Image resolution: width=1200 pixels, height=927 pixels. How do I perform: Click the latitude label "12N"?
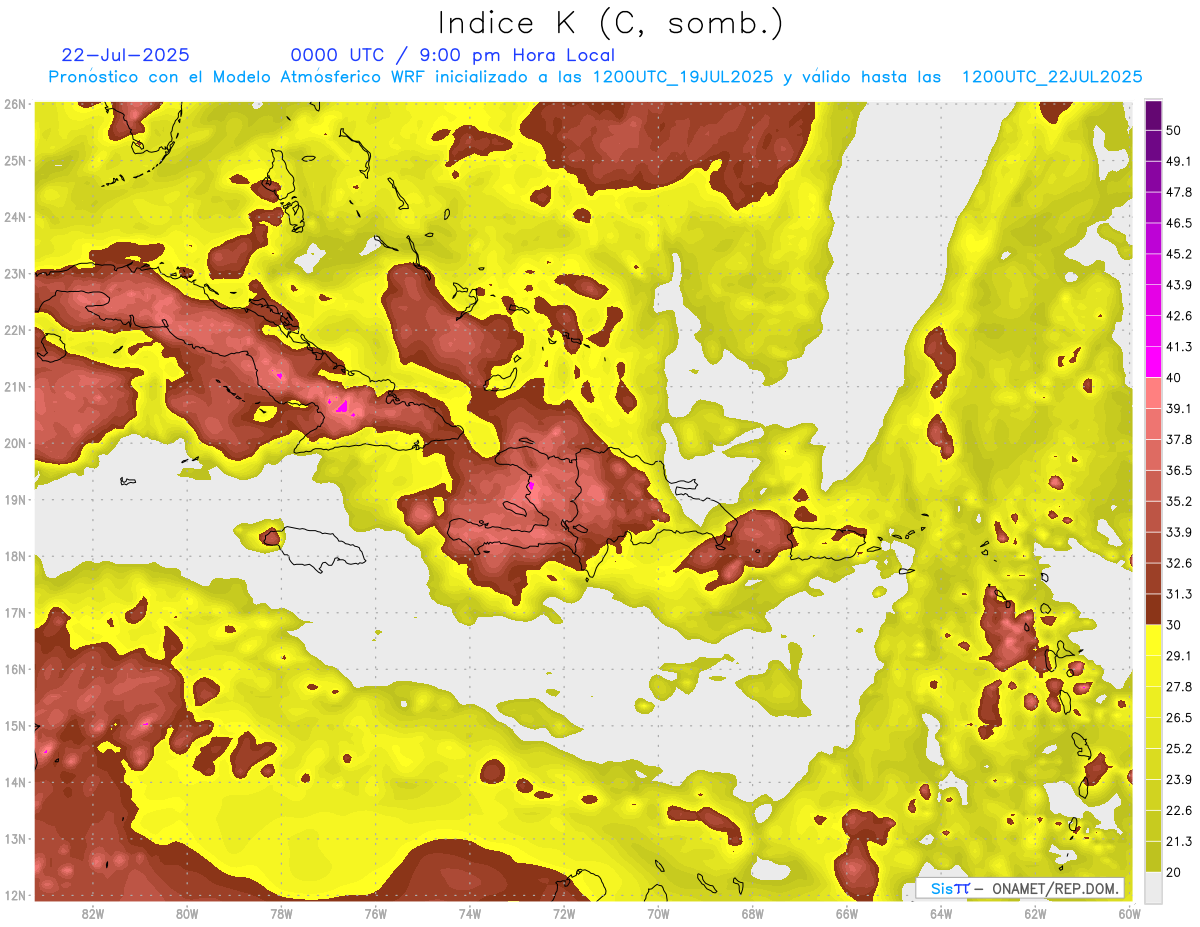[15, 895]
